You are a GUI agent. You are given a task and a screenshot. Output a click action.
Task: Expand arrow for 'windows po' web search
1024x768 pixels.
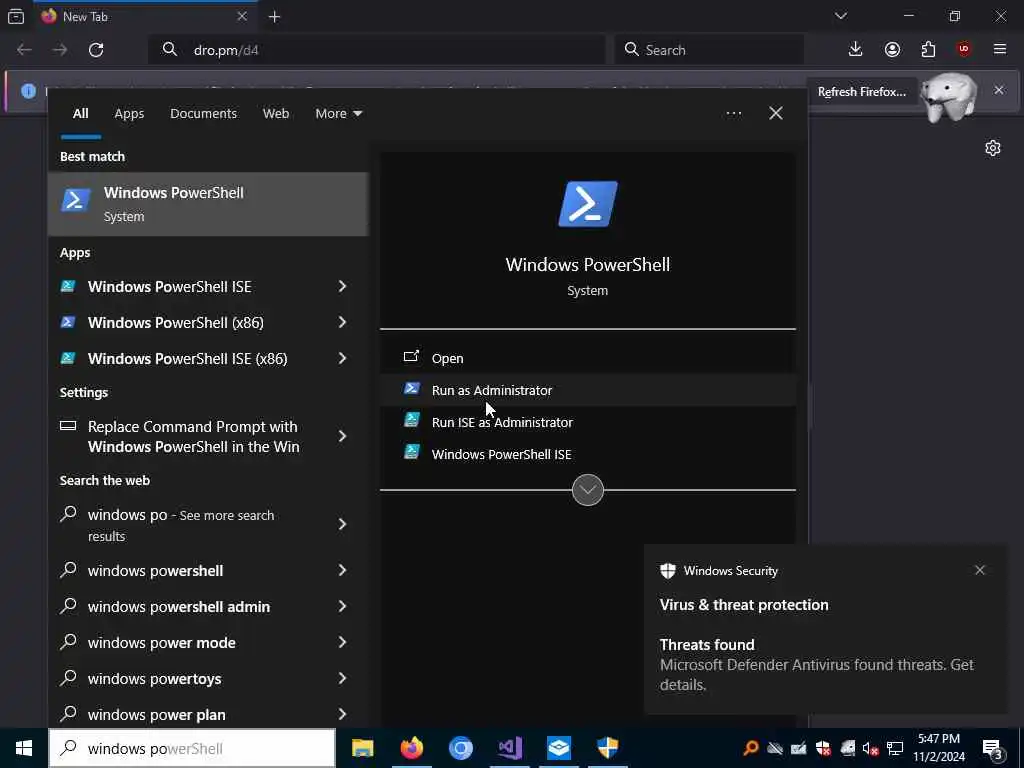click(x=342, y=524)
